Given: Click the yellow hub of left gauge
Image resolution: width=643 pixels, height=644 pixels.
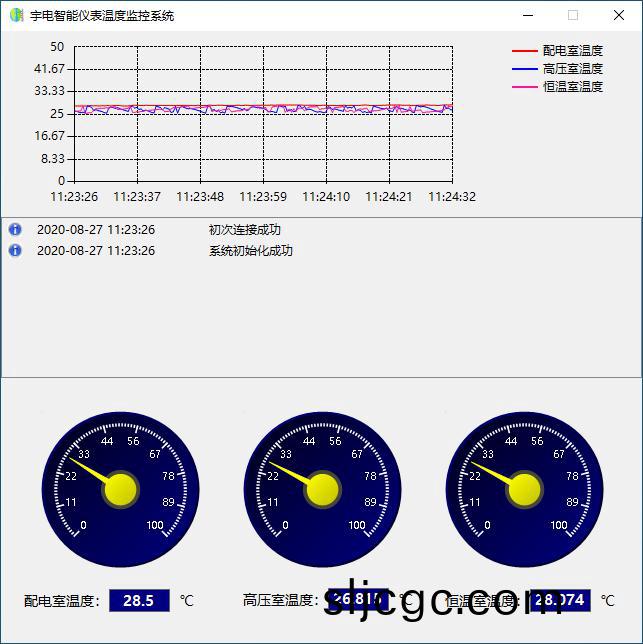Looking at the screenshot, I should pyautogui.click(x=120, y=490).
